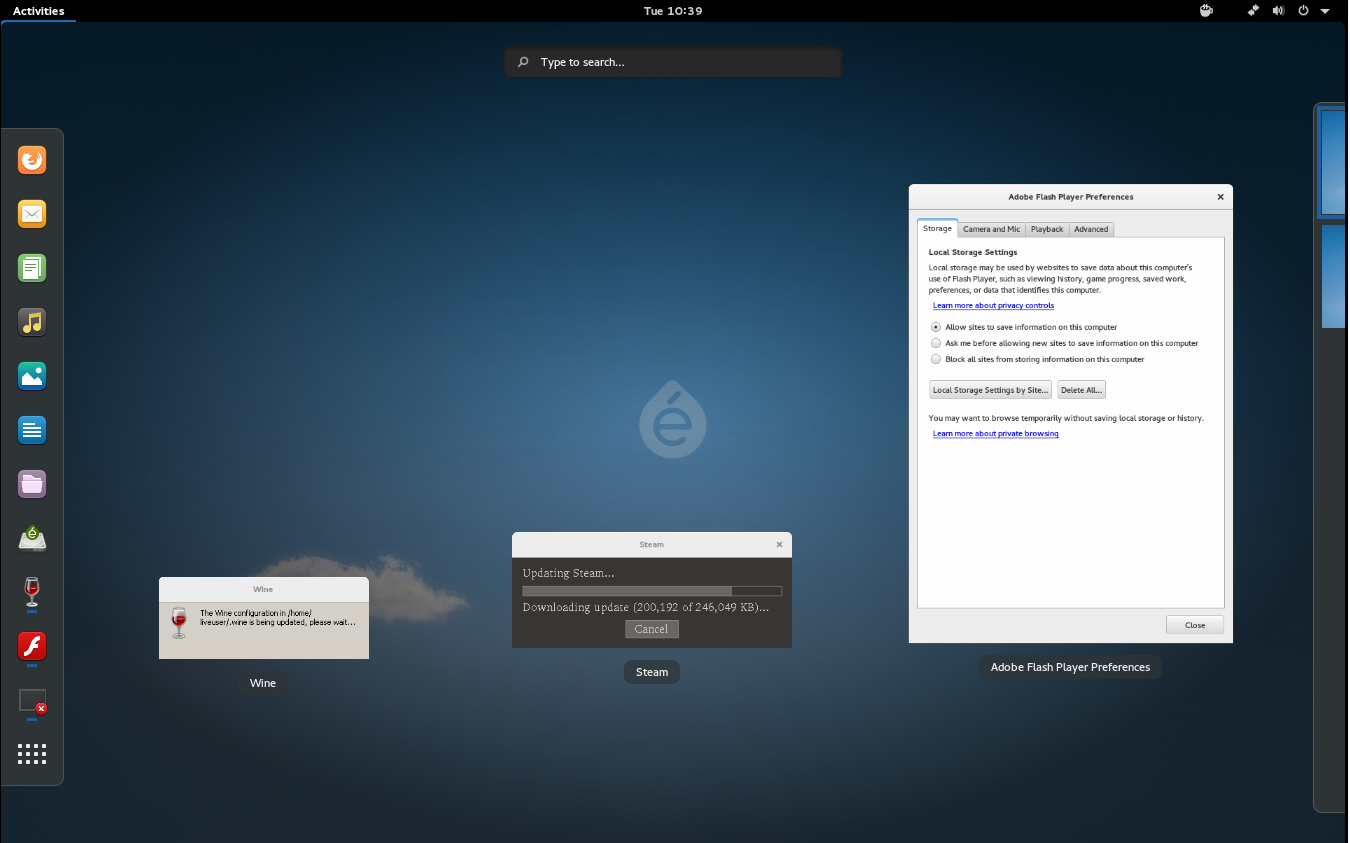This screenshot has height=843, width=1350.
Task: Click the Steam download progress bar
Action: point(652,591)
